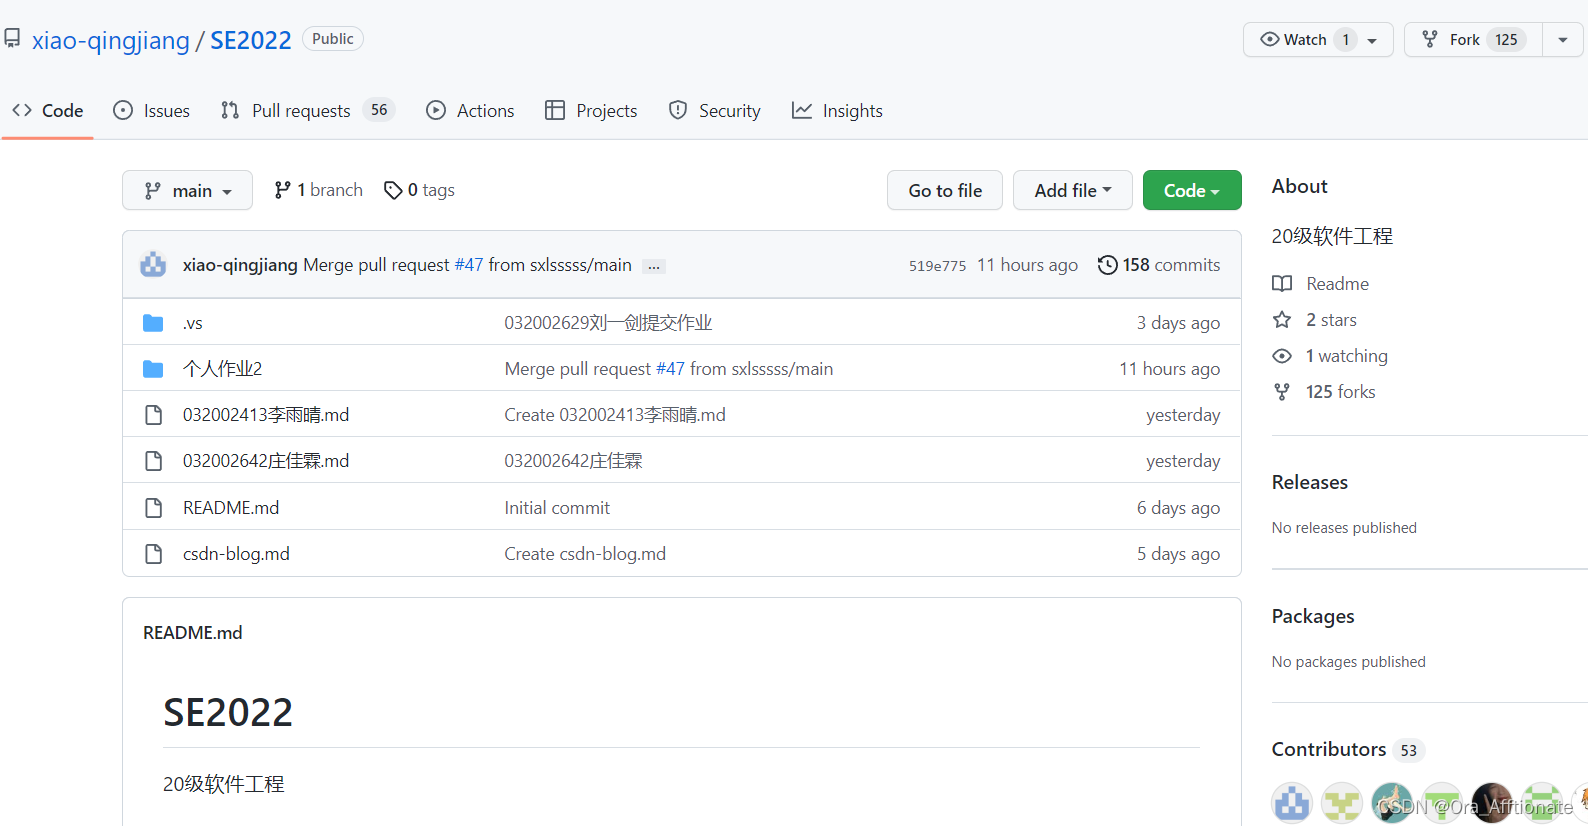Open the Fork options dropdown arrow
The height and width of the screenshot is (826, 1588).
click(1563, 40)
